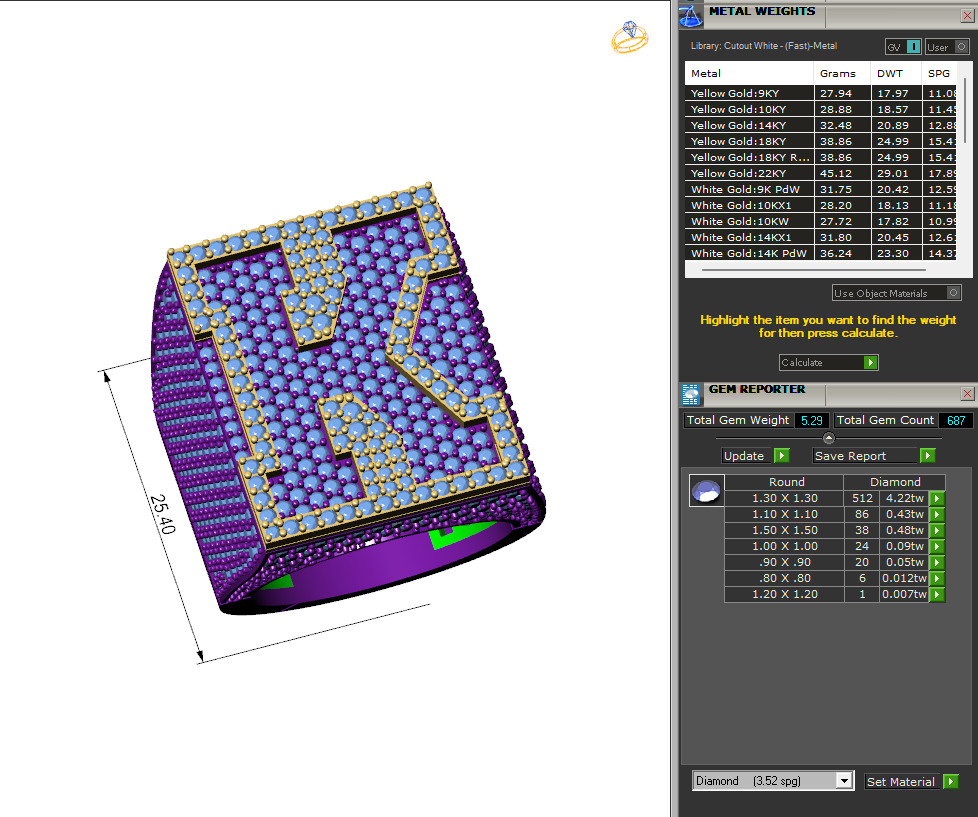Screen dimensions: 978x817
Task: Click the 4.22tw weight cell
Action: tap(904, 498)
